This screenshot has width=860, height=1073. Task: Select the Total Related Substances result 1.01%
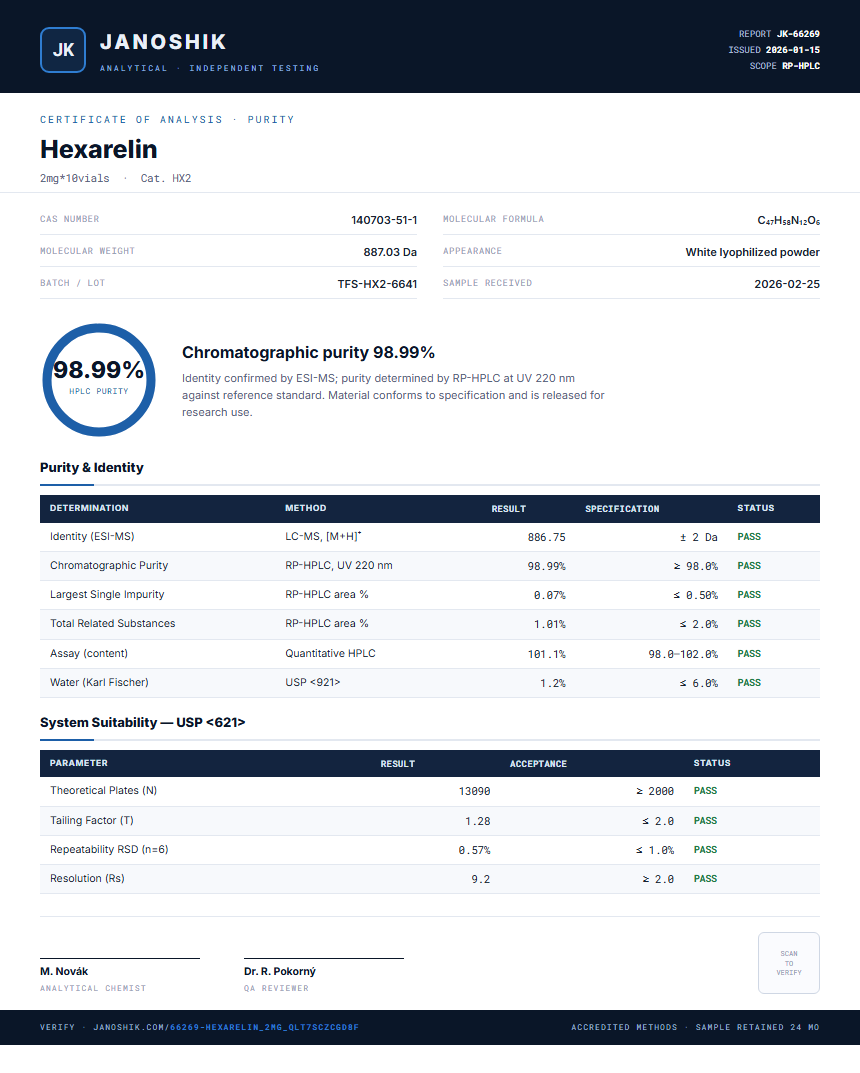[x=549, y=624]
